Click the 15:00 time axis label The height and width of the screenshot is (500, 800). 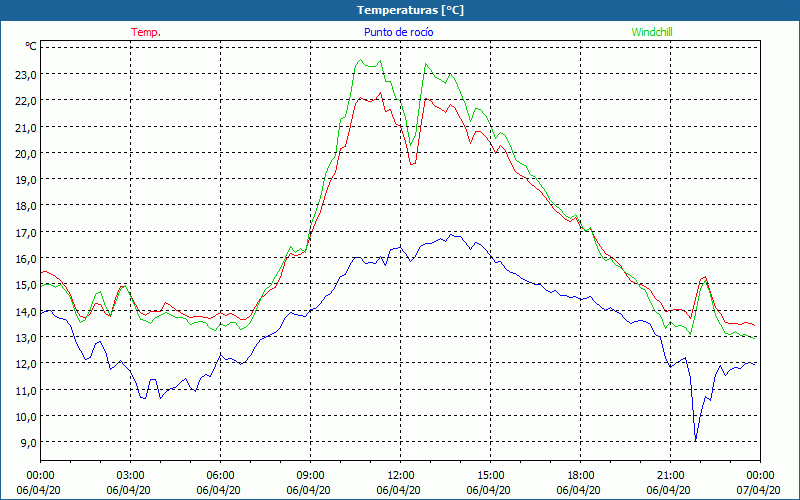click(x=490, y=476)
